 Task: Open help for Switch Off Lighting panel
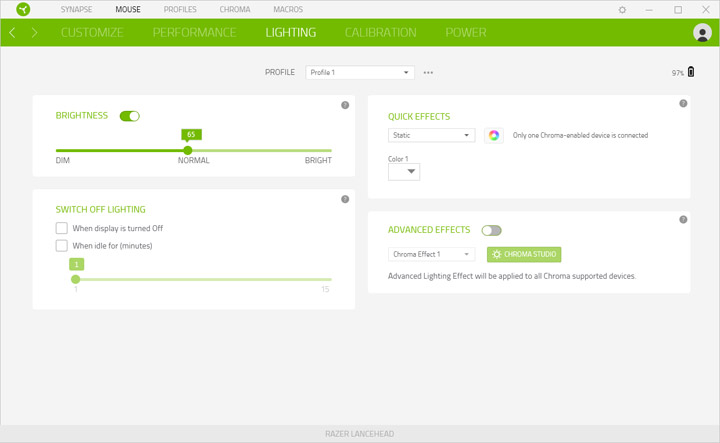pyautogui.click(x=345, y=199)
